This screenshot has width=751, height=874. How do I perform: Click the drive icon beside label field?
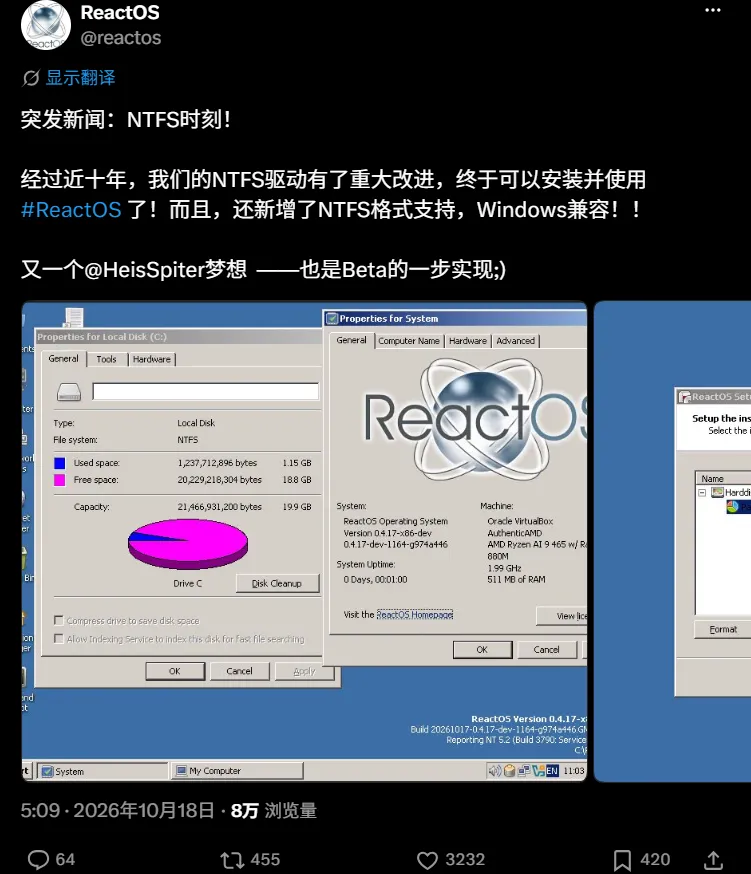pyautogui.click(x=69, y=392)
